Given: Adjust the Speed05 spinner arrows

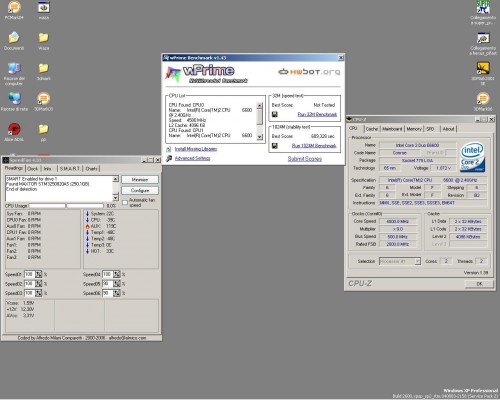Looking at the screenshot, I should 117,284.
